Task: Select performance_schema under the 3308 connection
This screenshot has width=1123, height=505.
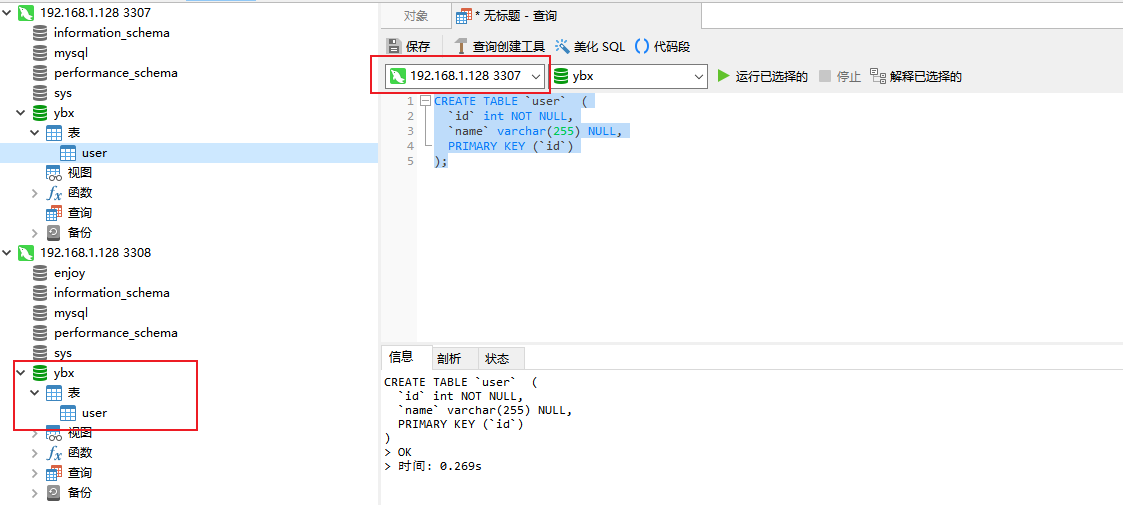Action: 115,333
